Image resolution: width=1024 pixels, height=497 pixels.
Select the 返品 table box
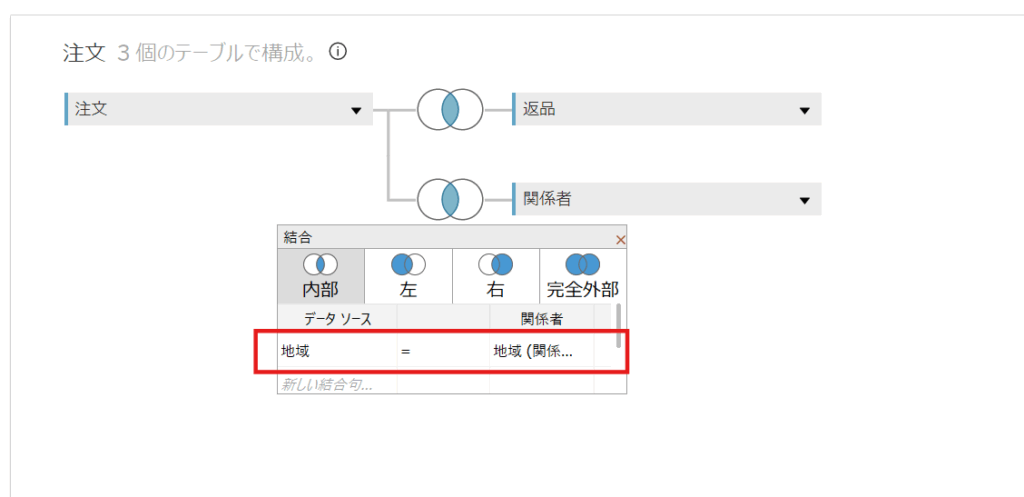coord(650,109)
